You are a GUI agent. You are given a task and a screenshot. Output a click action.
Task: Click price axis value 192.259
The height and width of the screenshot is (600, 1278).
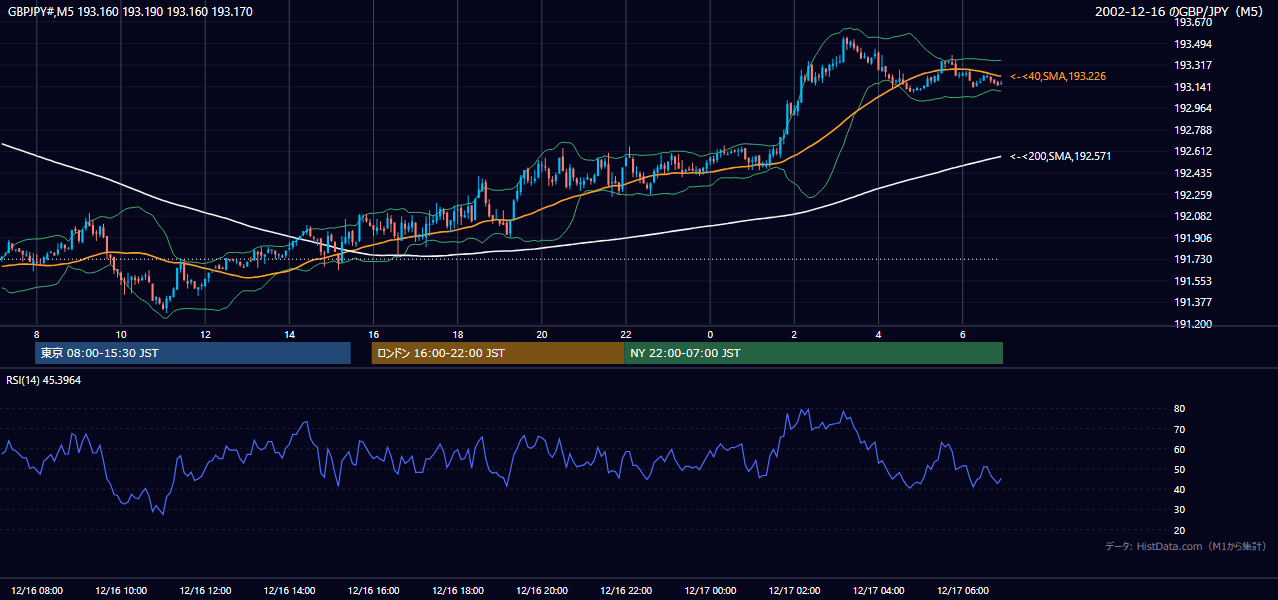[x=1192, y=195]
